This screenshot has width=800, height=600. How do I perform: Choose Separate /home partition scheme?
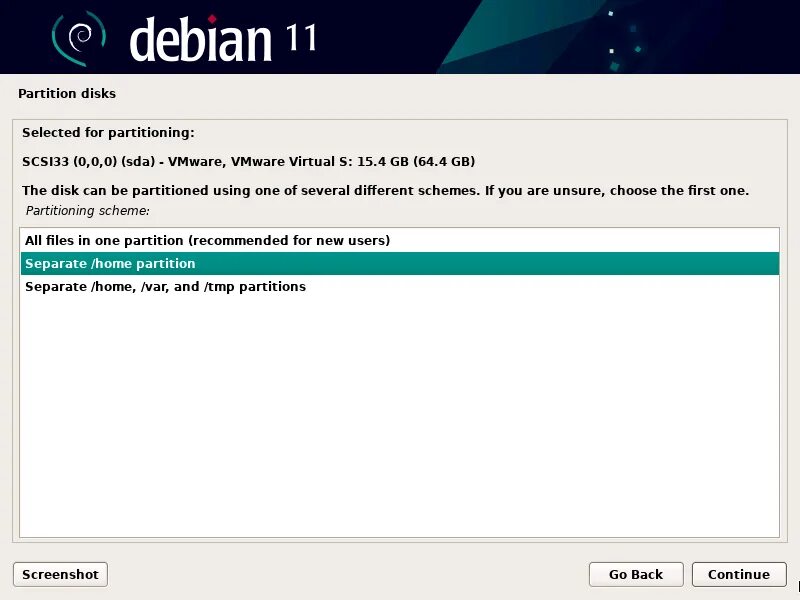click(x=399, y=263)
